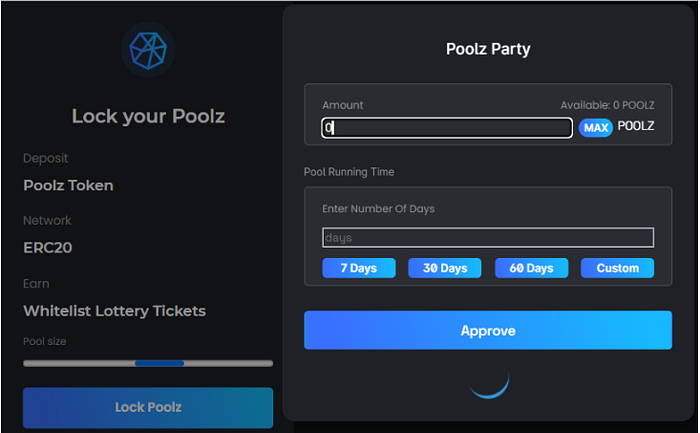Viewport: 700px width, 433px height.
Task: Focus the Amount input field
Action: (446, 128)
